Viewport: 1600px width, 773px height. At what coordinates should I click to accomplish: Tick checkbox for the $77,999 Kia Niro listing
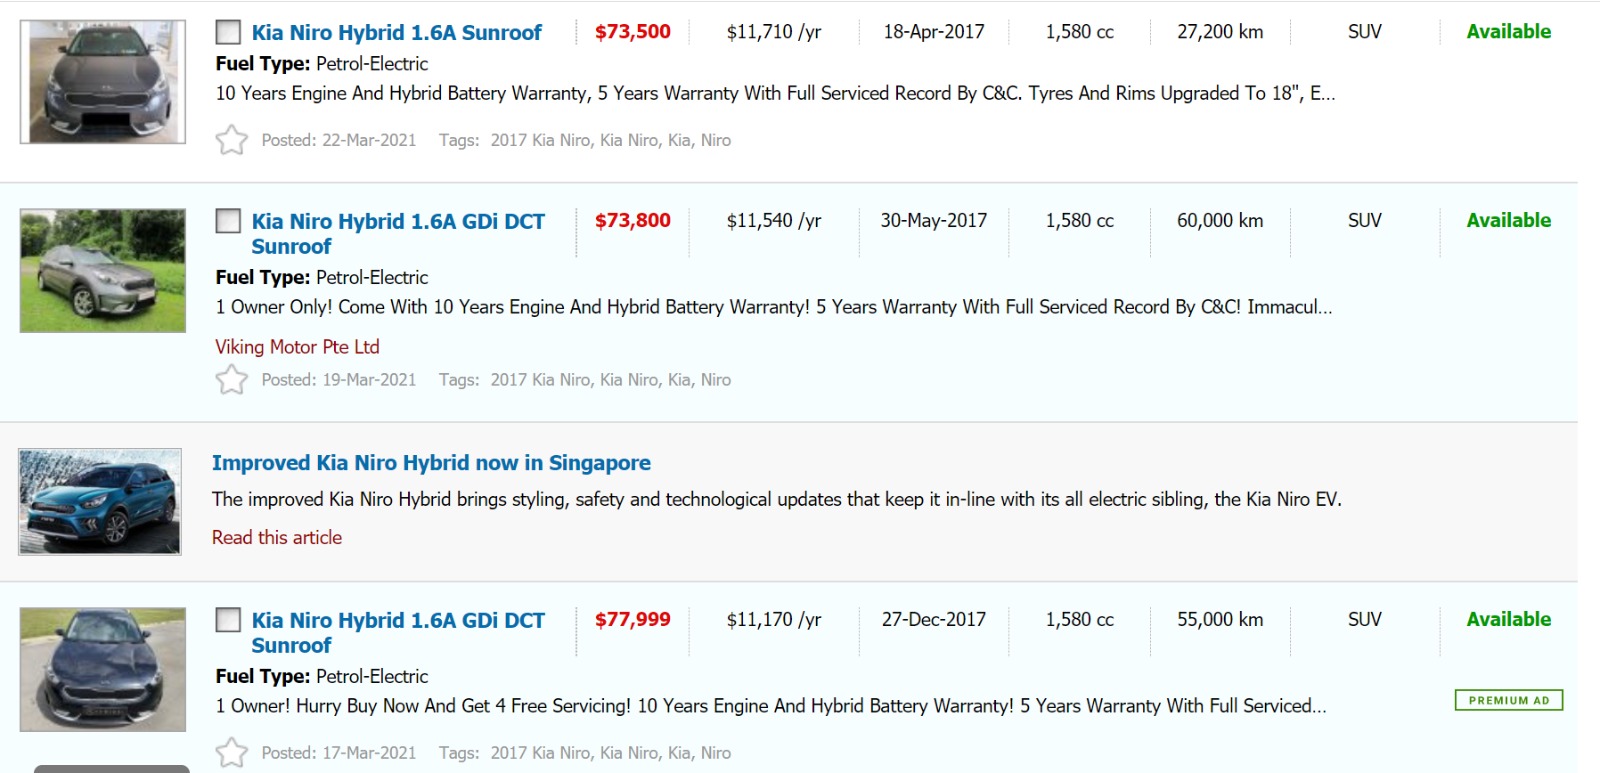point(228,620)
